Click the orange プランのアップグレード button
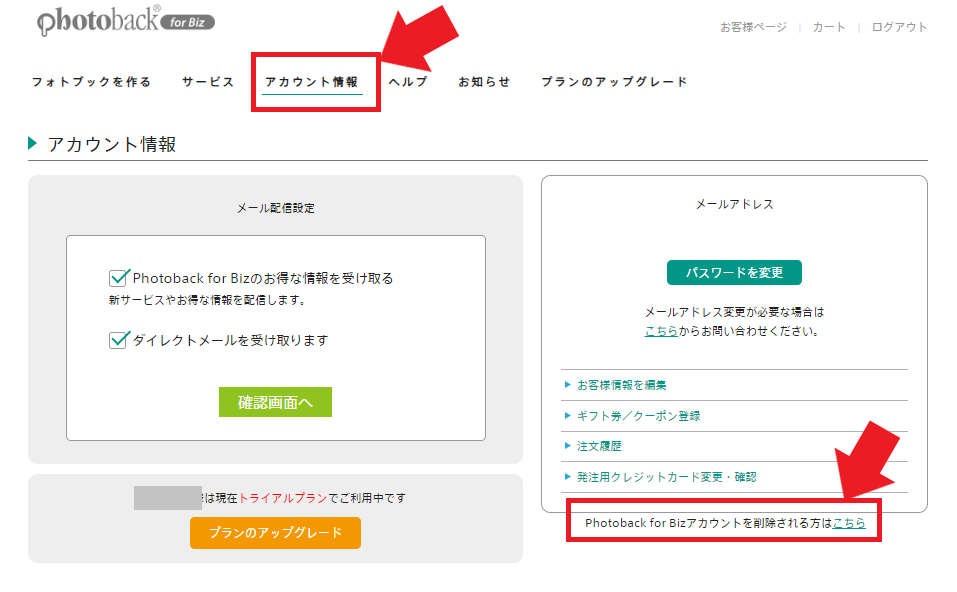The image size is (957, 592). click(275, 533)
